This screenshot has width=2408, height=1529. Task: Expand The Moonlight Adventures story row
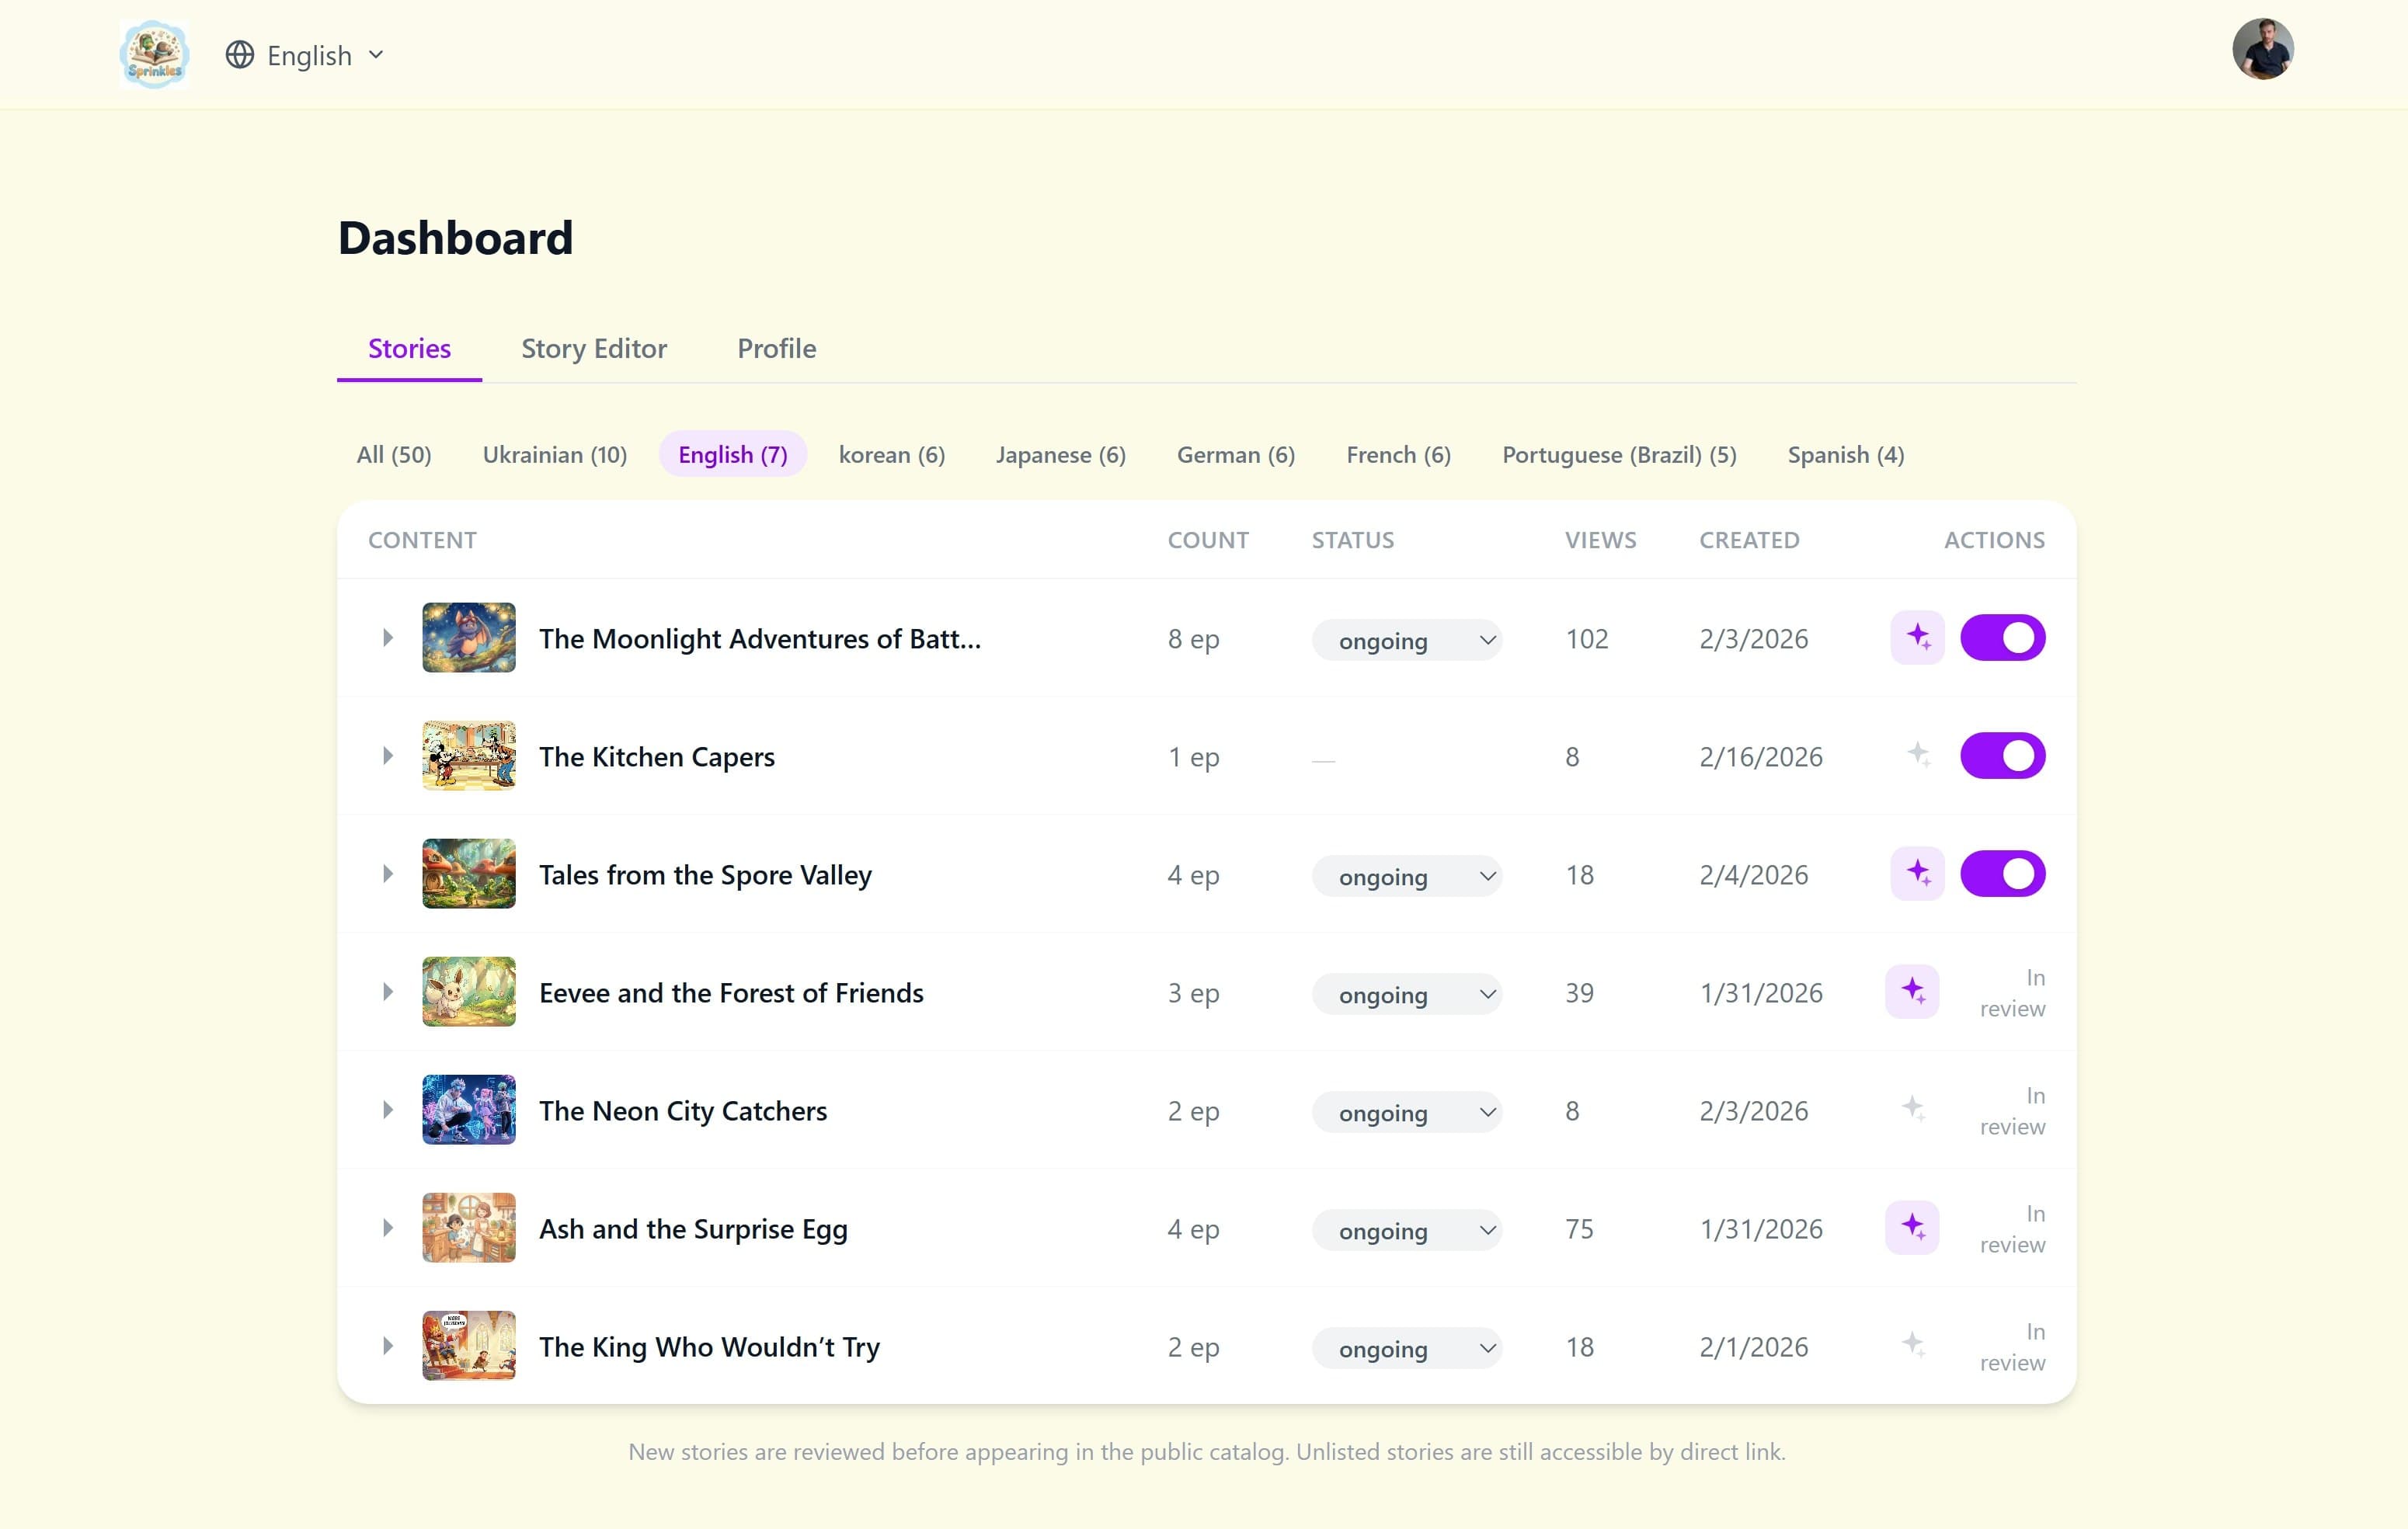pyautogui.click(x=388, y=637)
